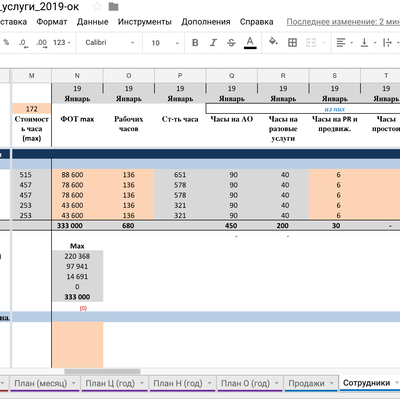
Task: Select total cell 200
Action: (x=283, y=226)
